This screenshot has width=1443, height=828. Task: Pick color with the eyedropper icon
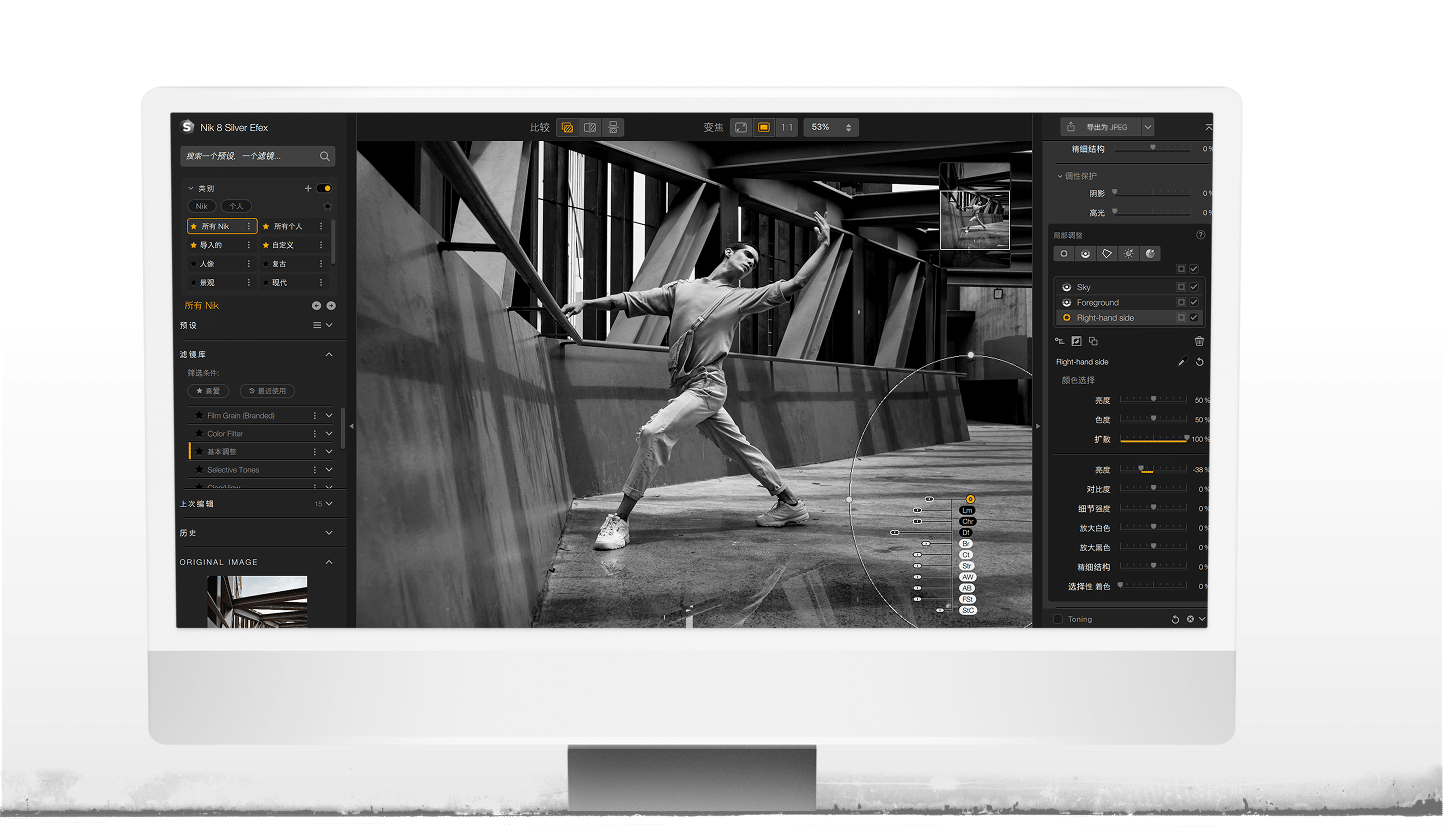point(1181,362)
